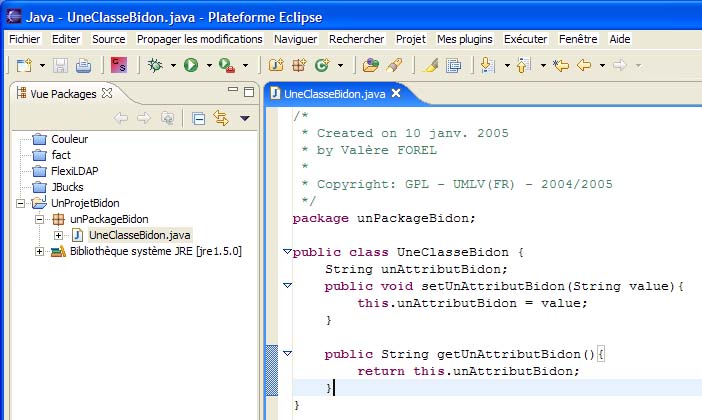This screenshot has width=702, height=420.
Task: Open the Exécuter menu
Action: [525, 39]
